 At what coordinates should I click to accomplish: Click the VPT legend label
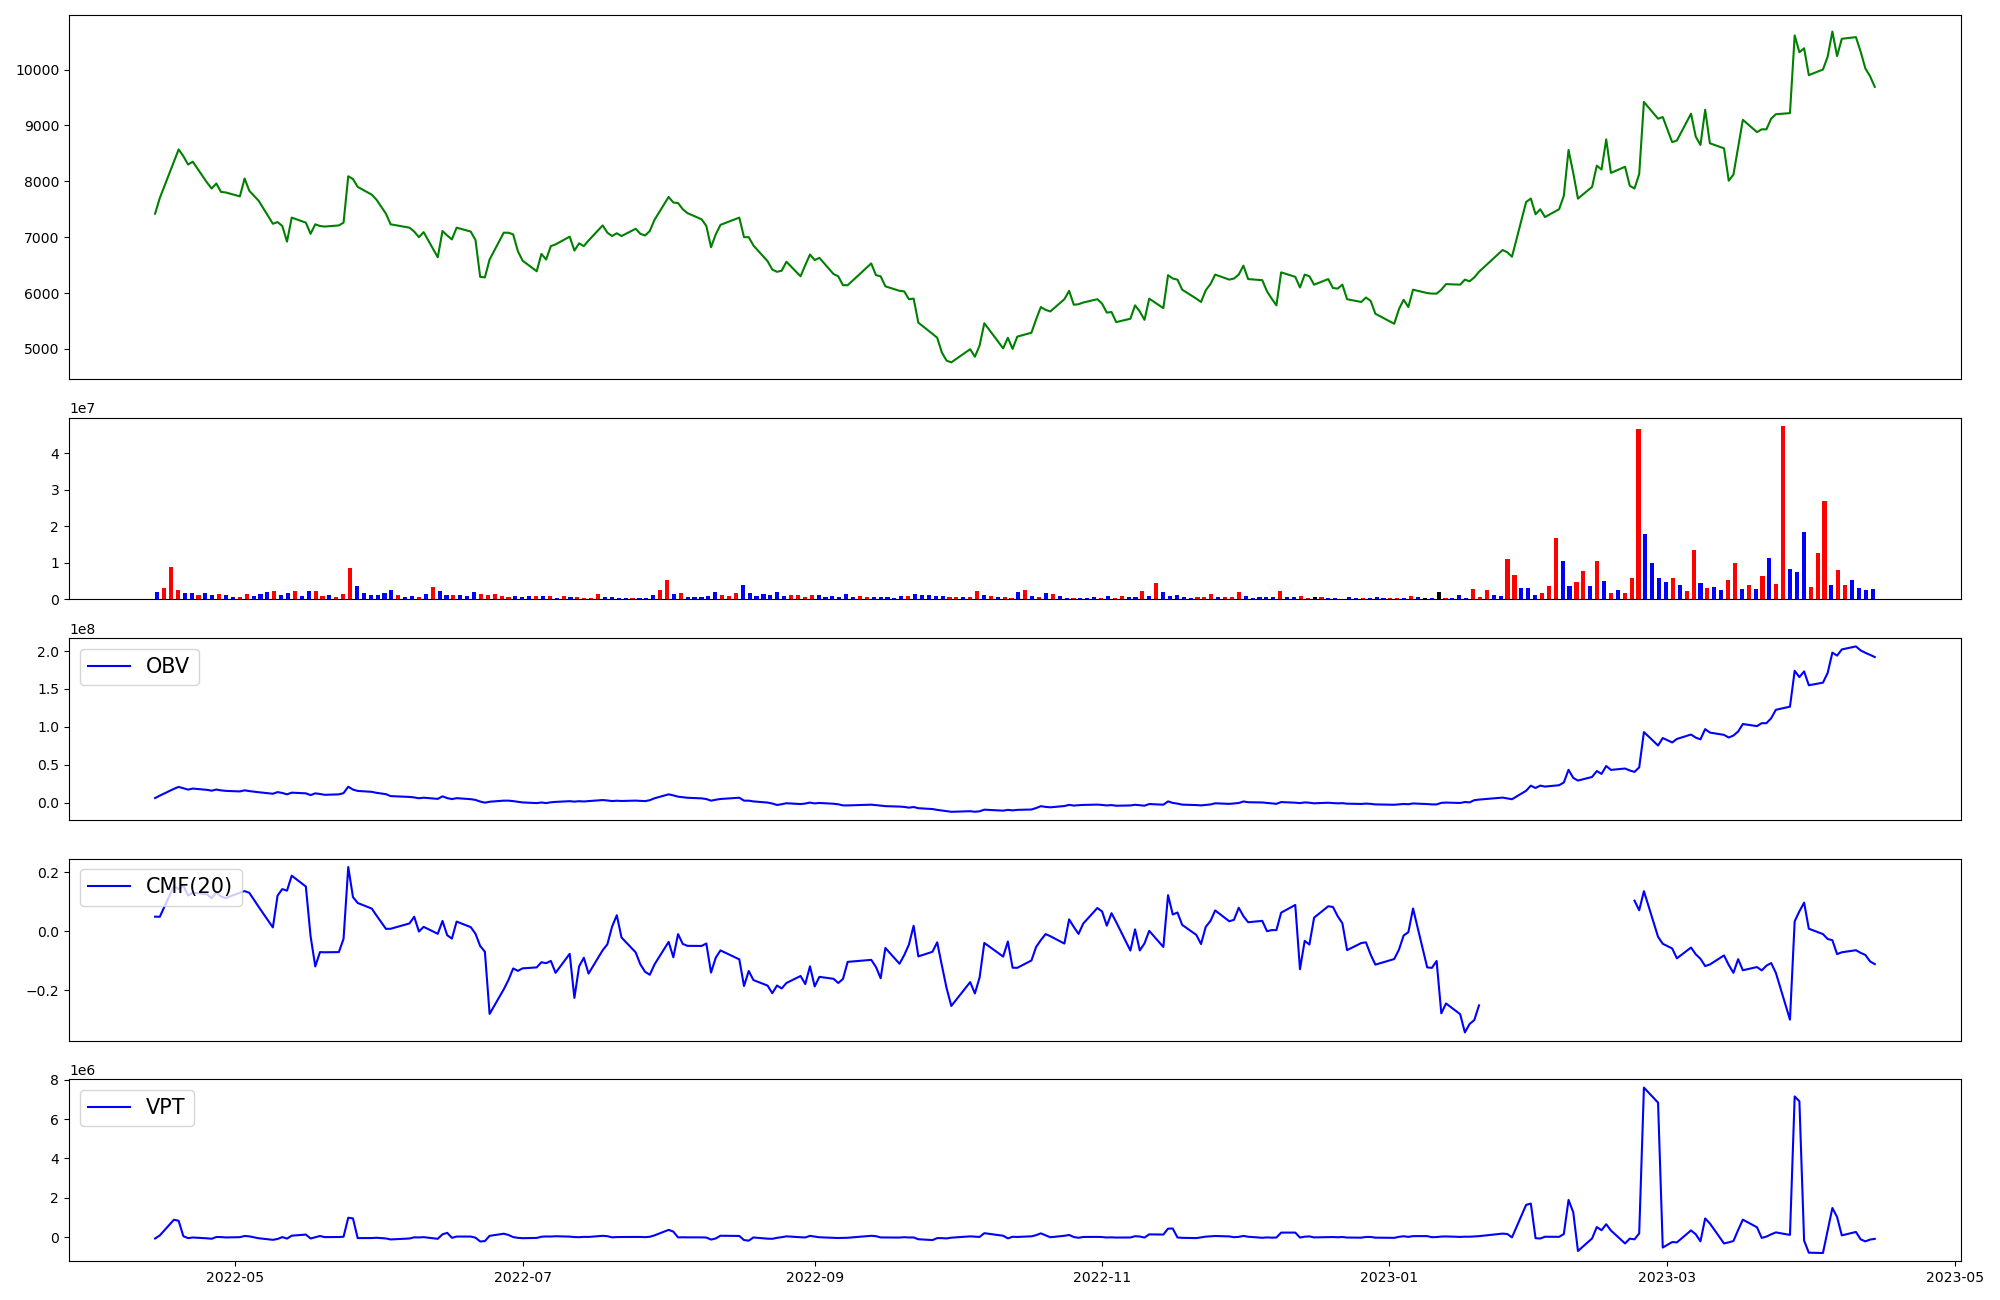click(165, 1107)
